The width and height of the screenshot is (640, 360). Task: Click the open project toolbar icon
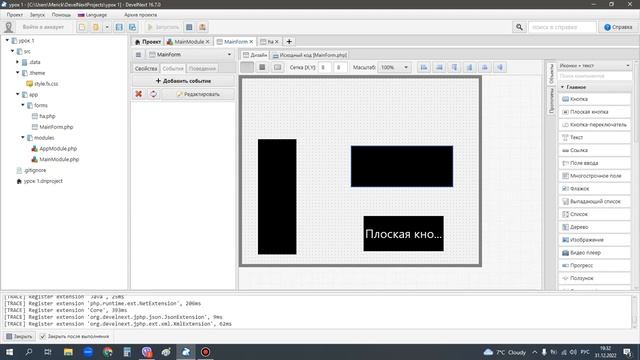pyautogui.click(x=96, y=27)
